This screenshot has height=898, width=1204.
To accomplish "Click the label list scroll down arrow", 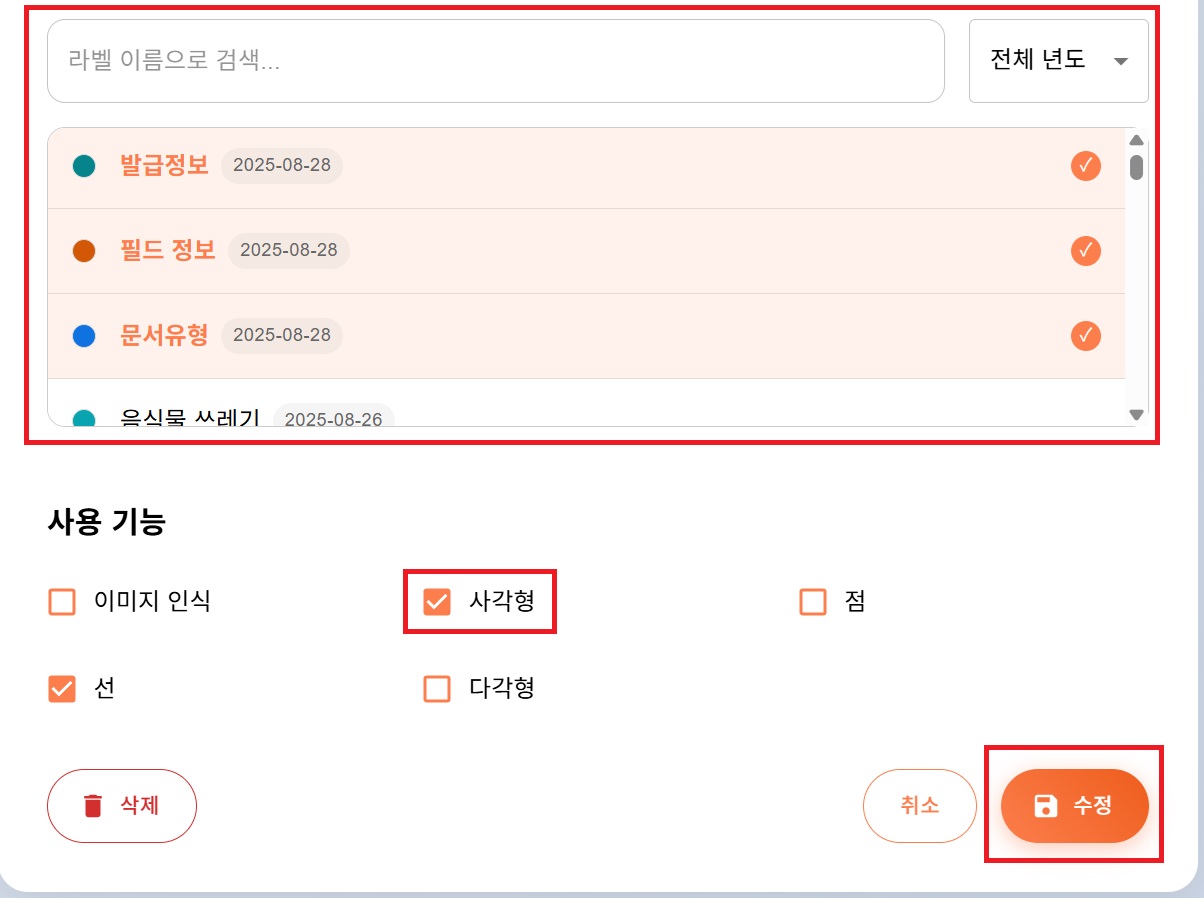I will point(1136,414).
